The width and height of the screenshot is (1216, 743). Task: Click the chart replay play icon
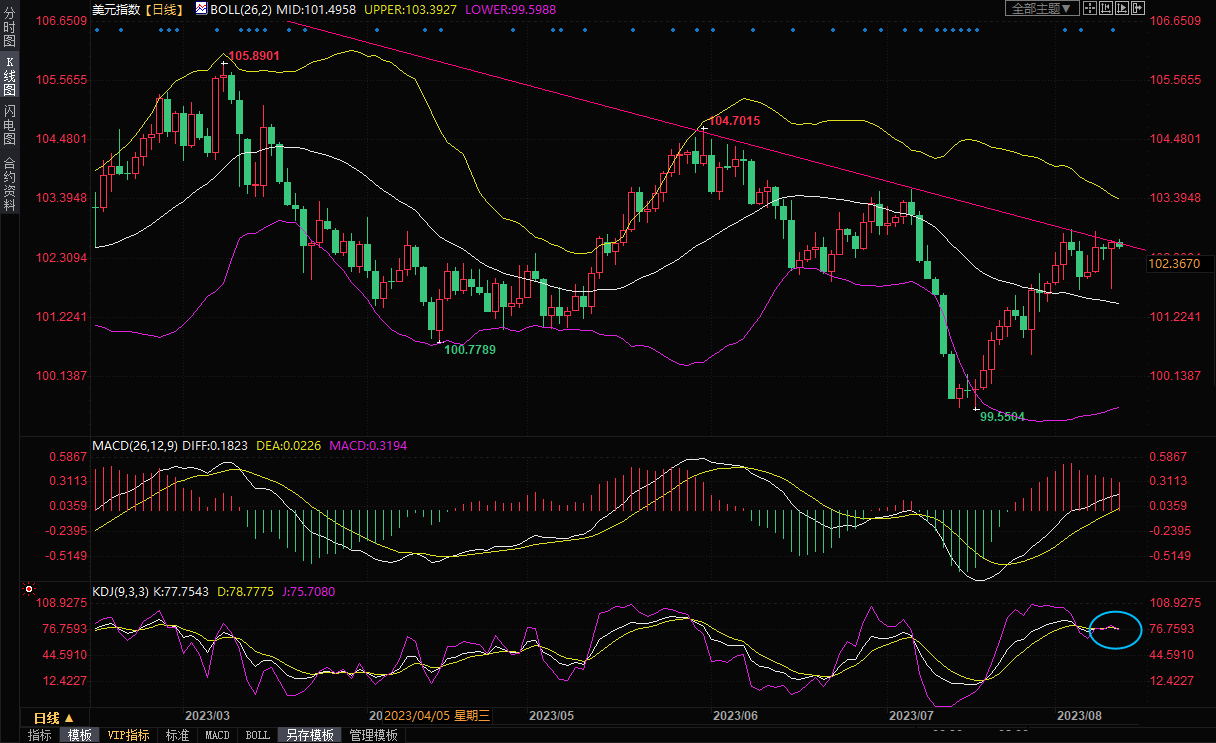click(1121, 8)
